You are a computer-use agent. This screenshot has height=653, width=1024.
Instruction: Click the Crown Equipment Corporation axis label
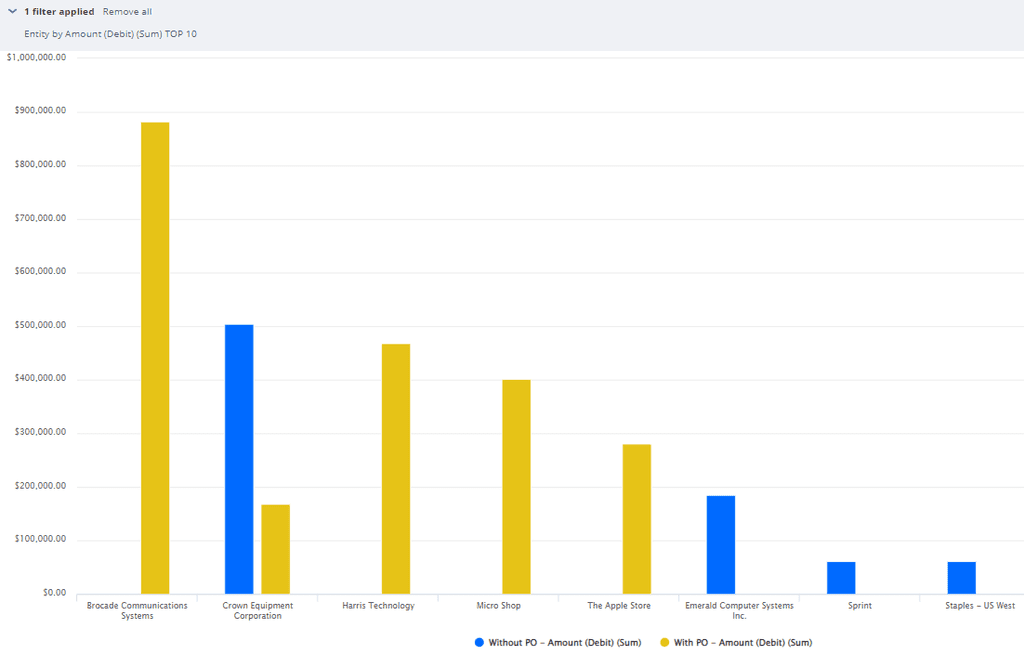258,611
